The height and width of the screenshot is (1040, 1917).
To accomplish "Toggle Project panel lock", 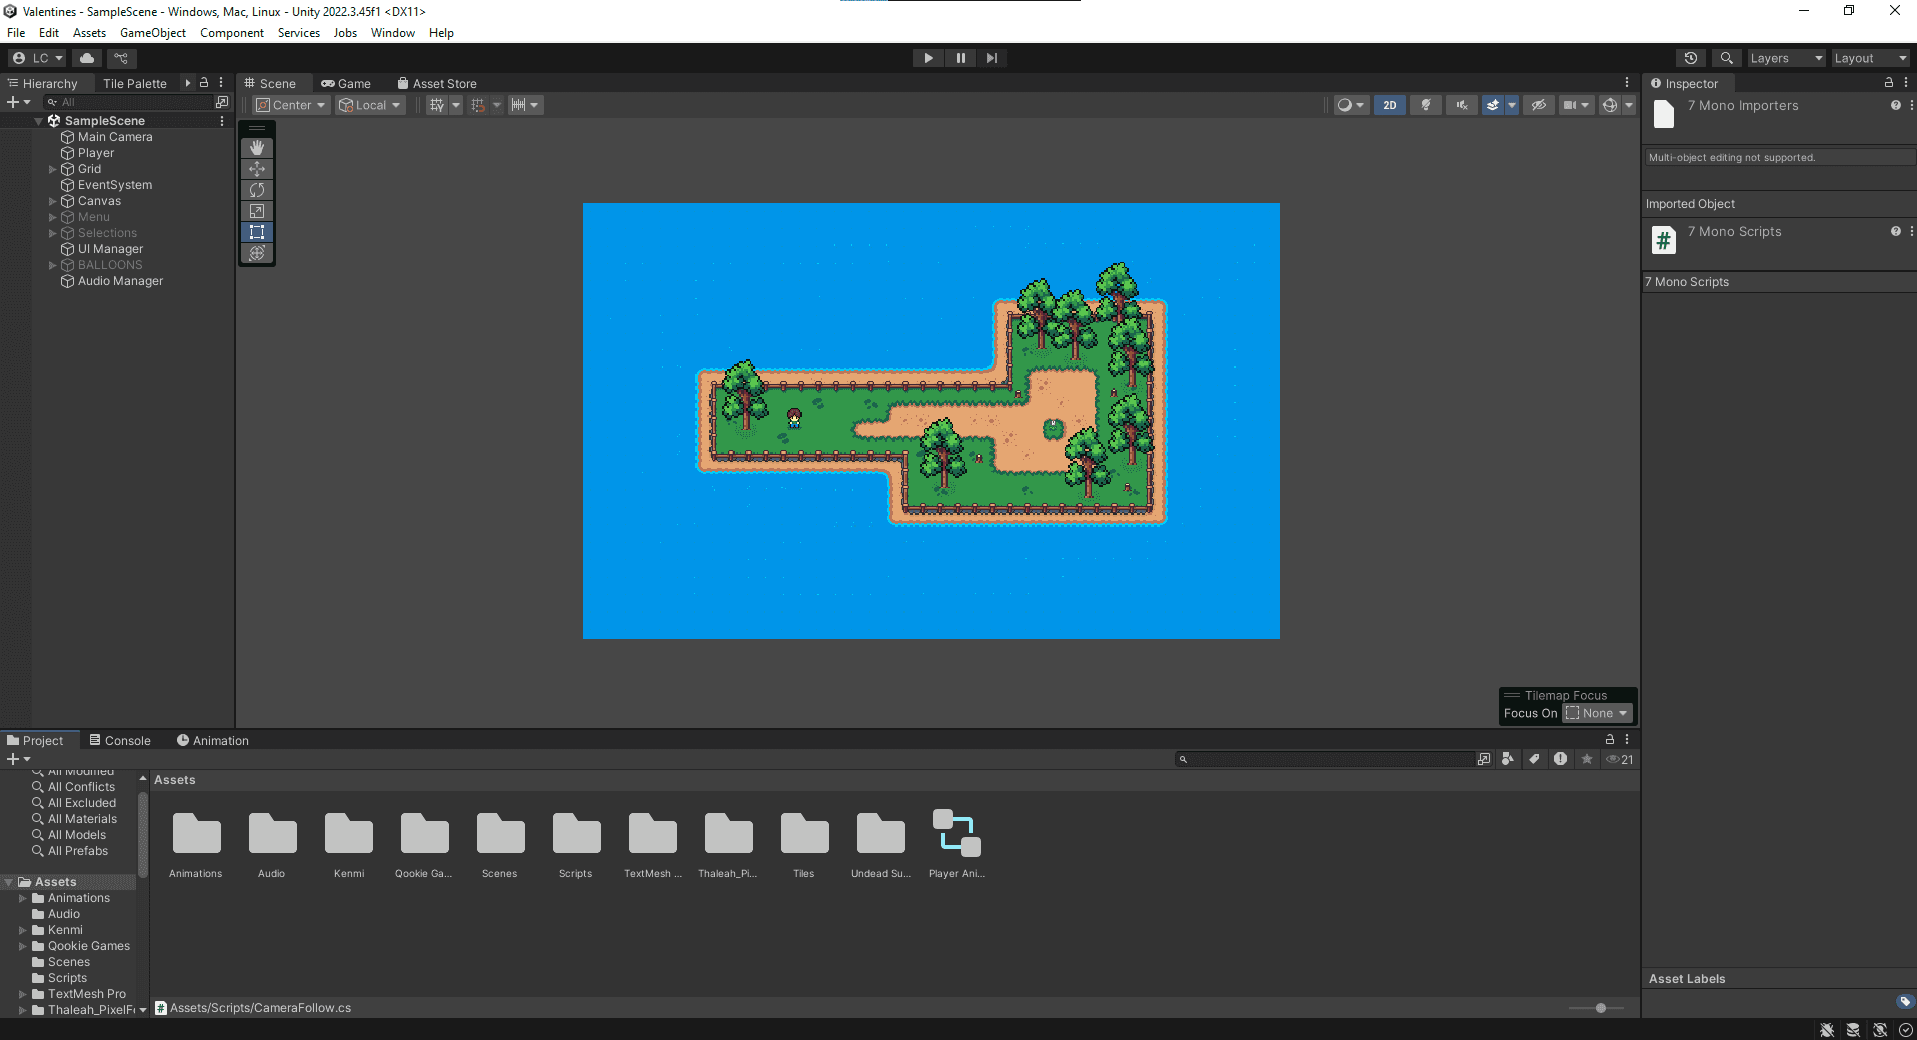I will point(1610,740).
